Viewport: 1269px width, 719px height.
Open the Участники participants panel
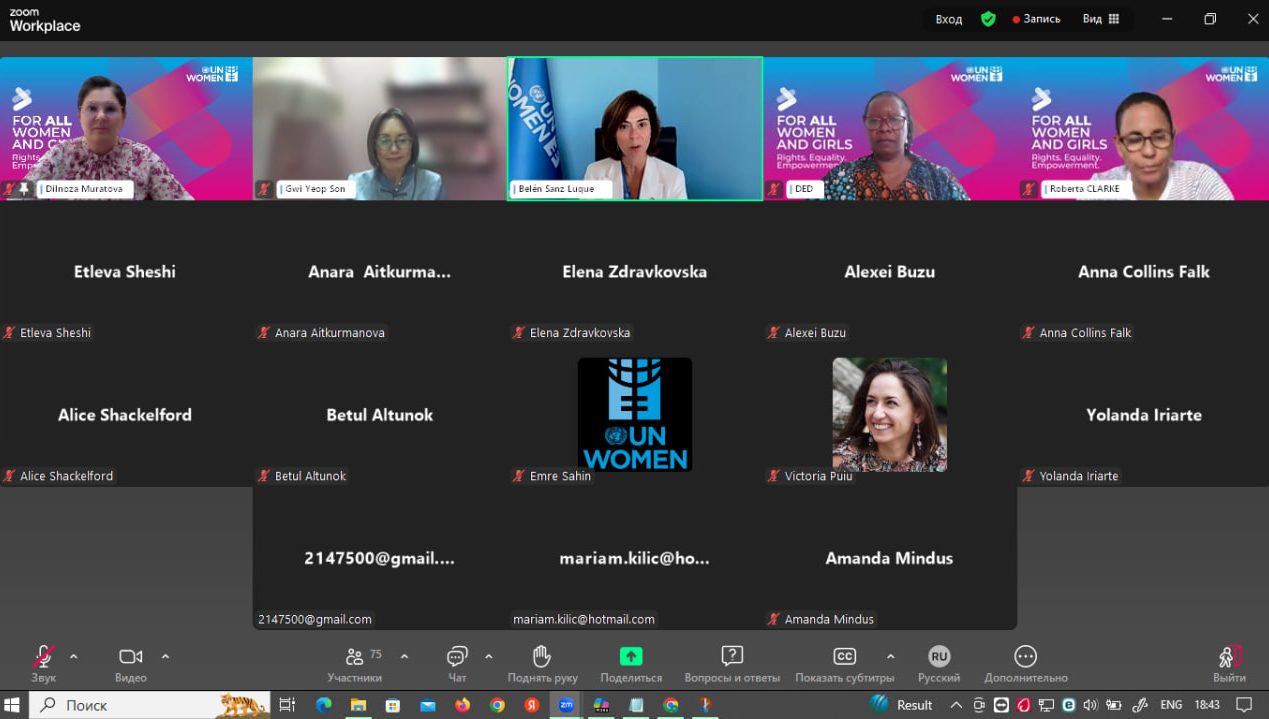[x=355, y=664]
